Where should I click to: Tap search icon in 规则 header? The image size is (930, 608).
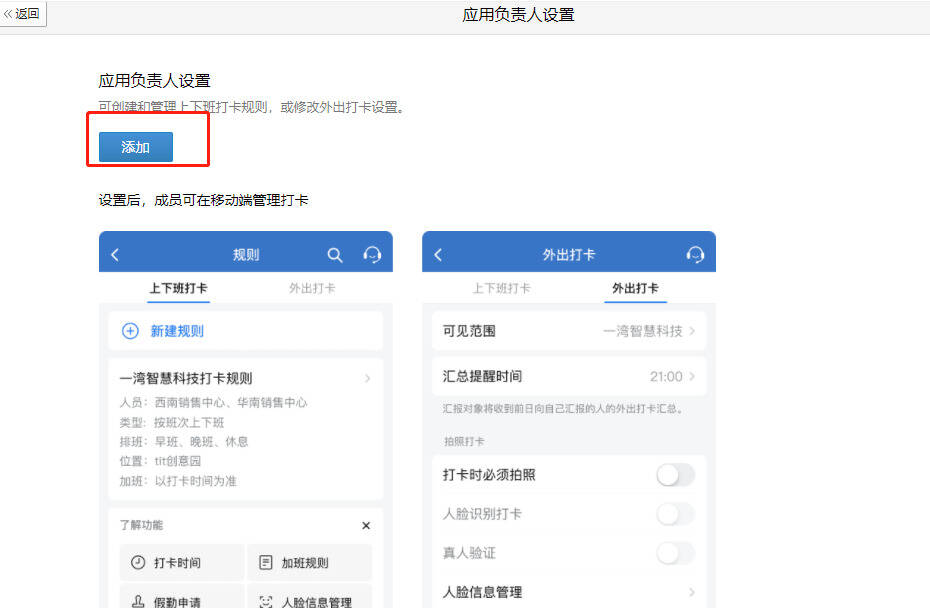[335, 255]
